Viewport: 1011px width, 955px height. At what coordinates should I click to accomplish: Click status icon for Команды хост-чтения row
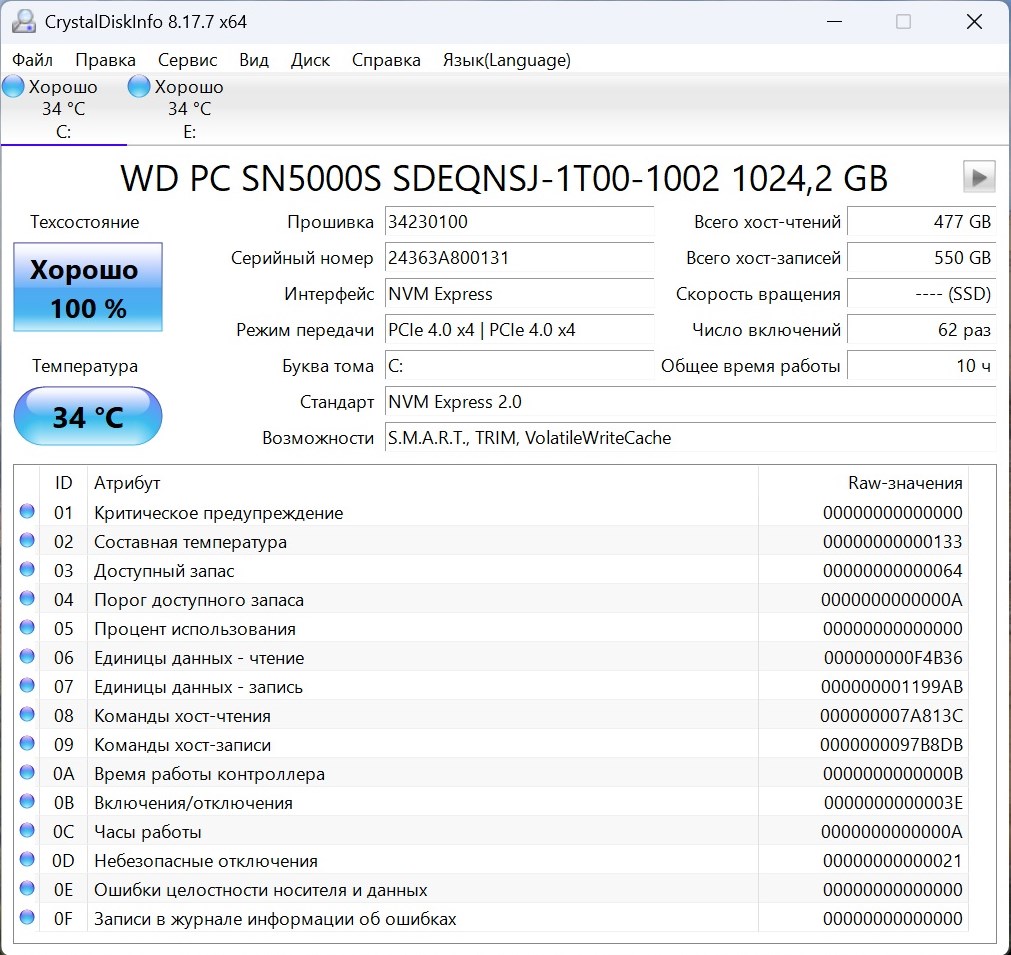tap(27, 715)
